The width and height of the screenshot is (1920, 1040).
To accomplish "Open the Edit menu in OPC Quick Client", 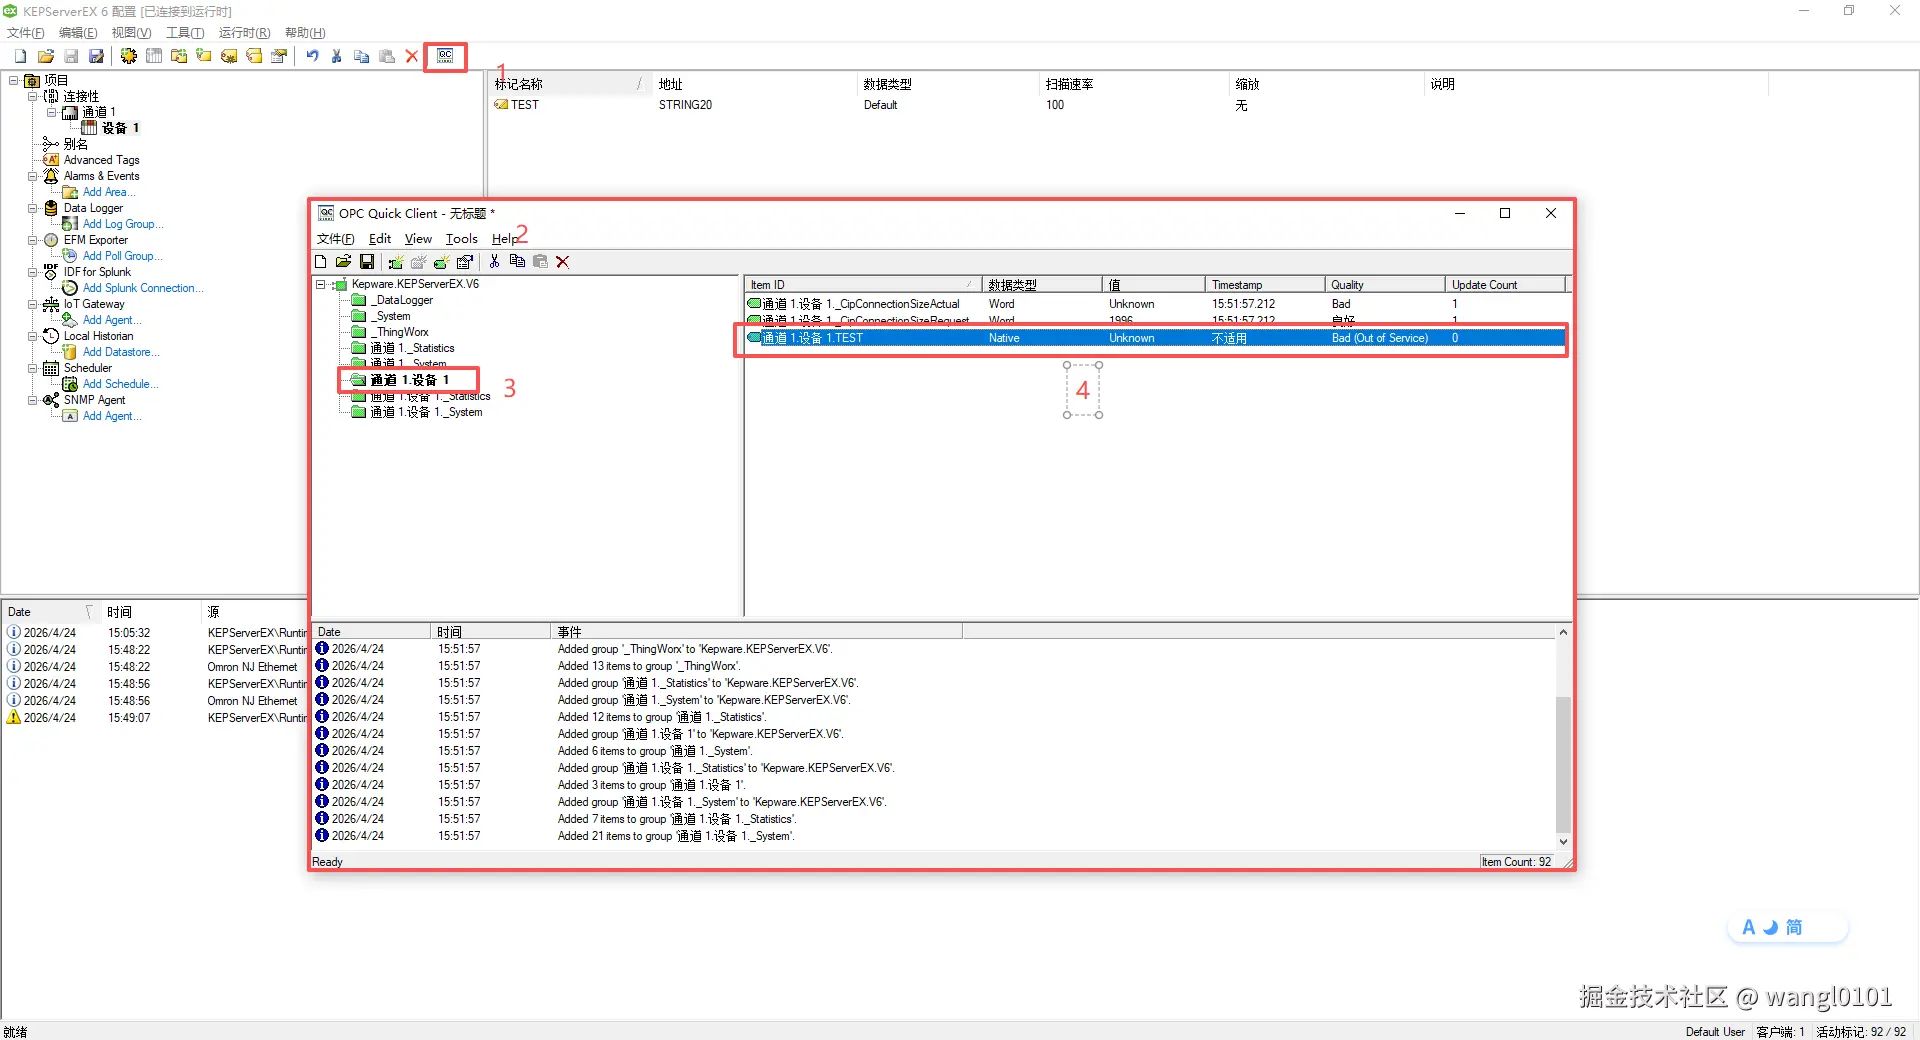I will (380, 239).
